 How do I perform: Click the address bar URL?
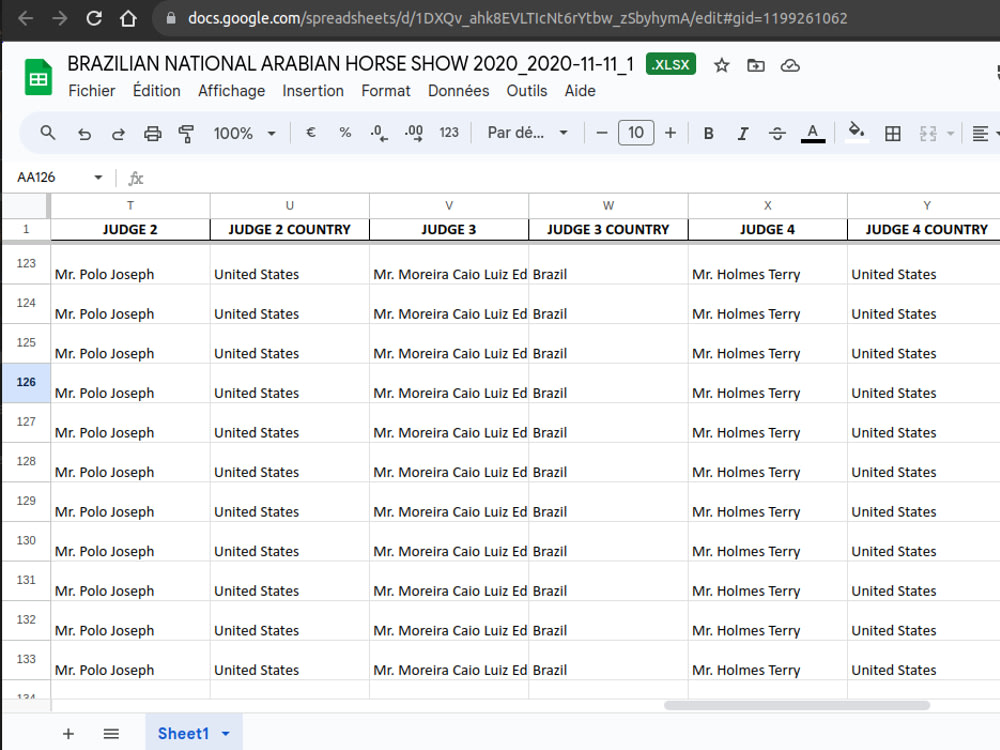(x=517, y=18)
